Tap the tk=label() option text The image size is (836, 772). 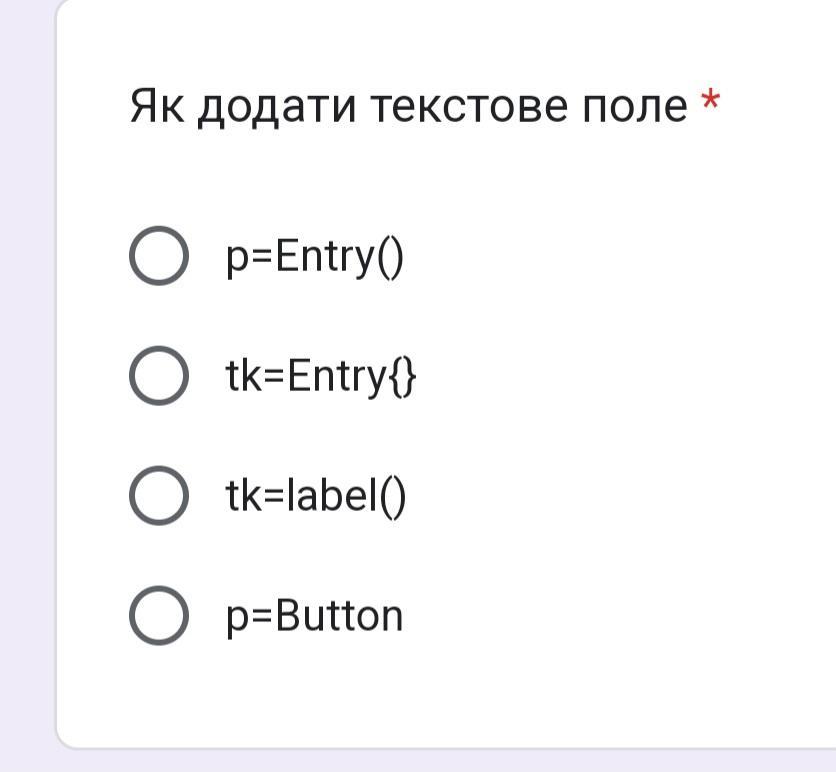pos(315,496)
